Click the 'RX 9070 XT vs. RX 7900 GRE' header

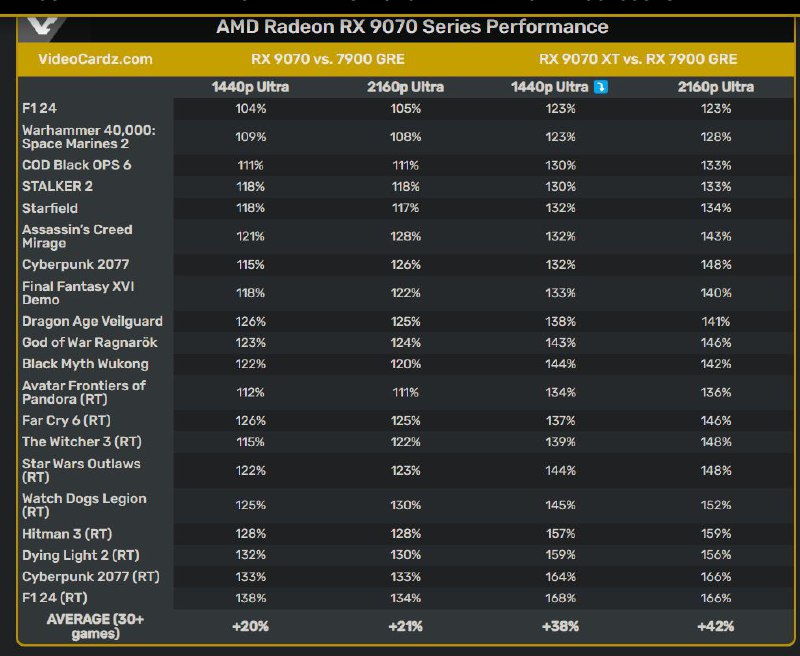(x=638, y=59)
